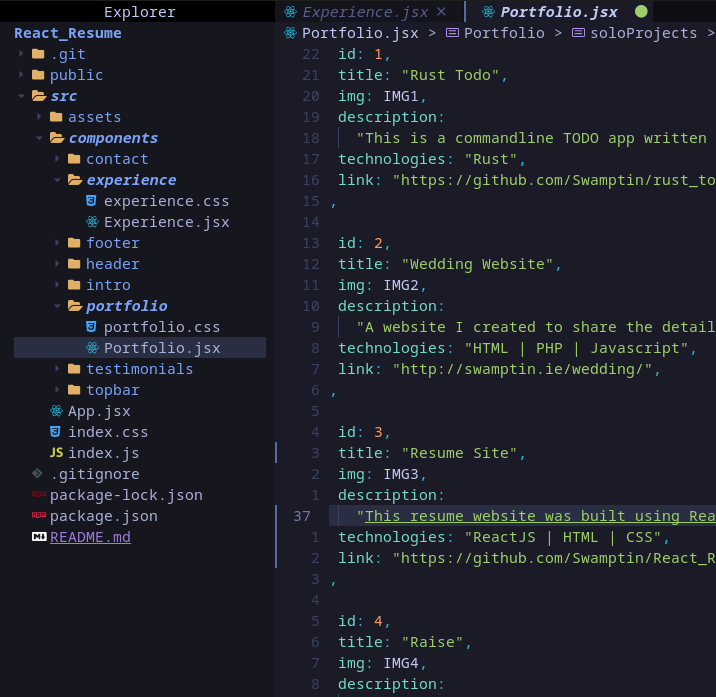This screenshot has width=716, height=697.
Task: Open portfolio.css from the file tree
Action: tap(161, 327)
